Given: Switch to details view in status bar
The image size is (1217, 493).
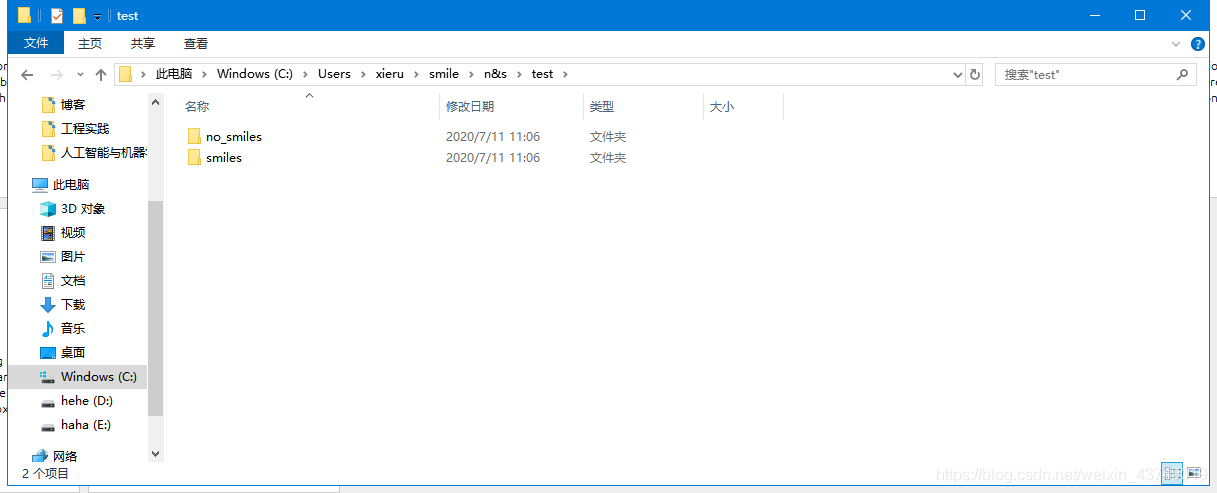Looking at the screenshot, I should 1172,473.
